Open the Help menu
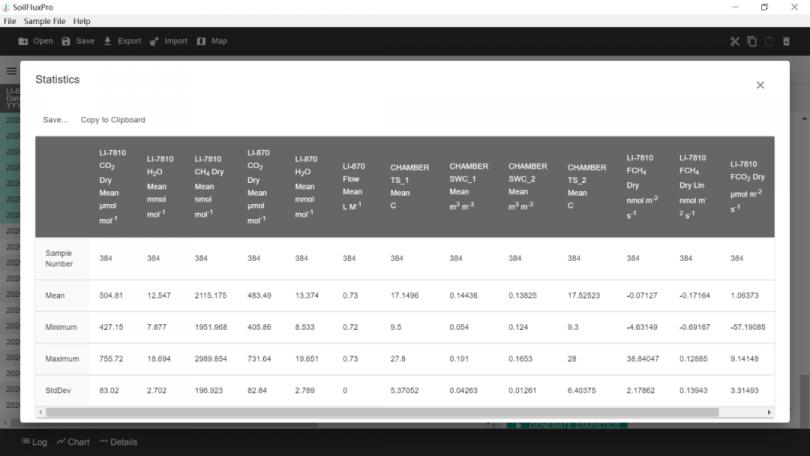810x456 pixels. coord(82,21)
